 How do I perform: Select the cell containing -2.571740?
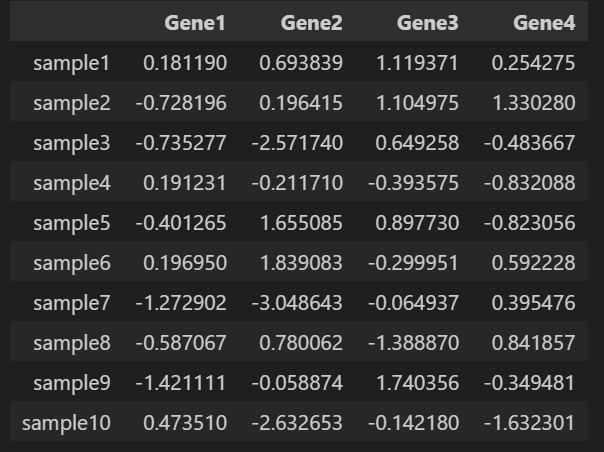click(297, 143)
